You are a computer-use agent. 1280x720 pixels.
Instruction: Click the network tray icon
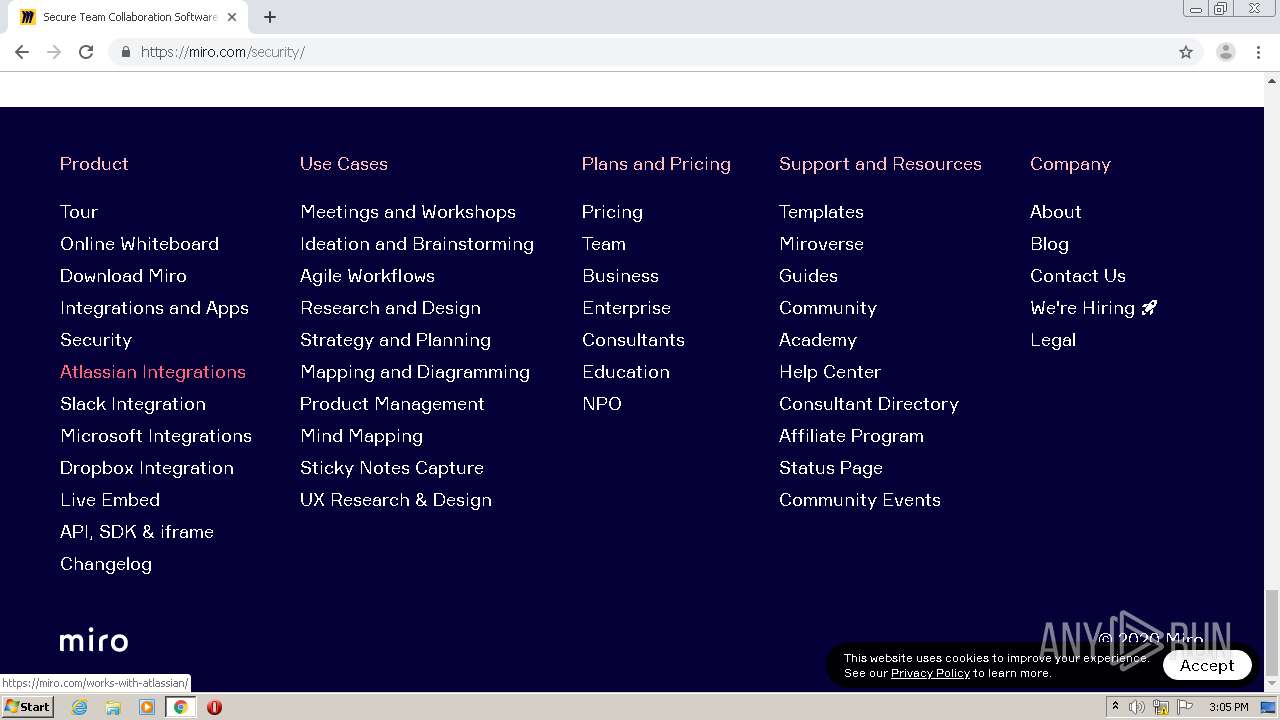(1161, 707)
